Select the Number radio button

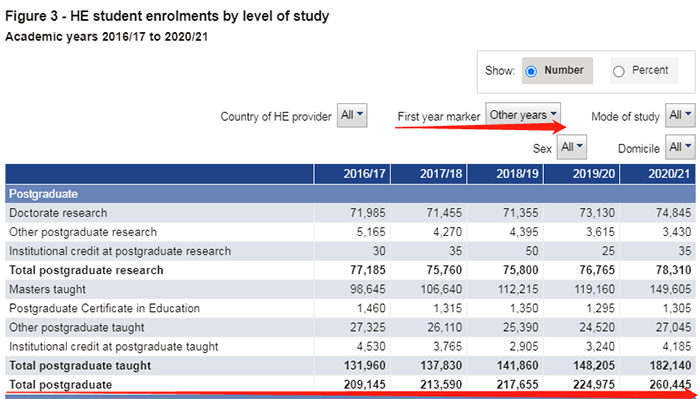pyautogui.click(x=531, y=71)
